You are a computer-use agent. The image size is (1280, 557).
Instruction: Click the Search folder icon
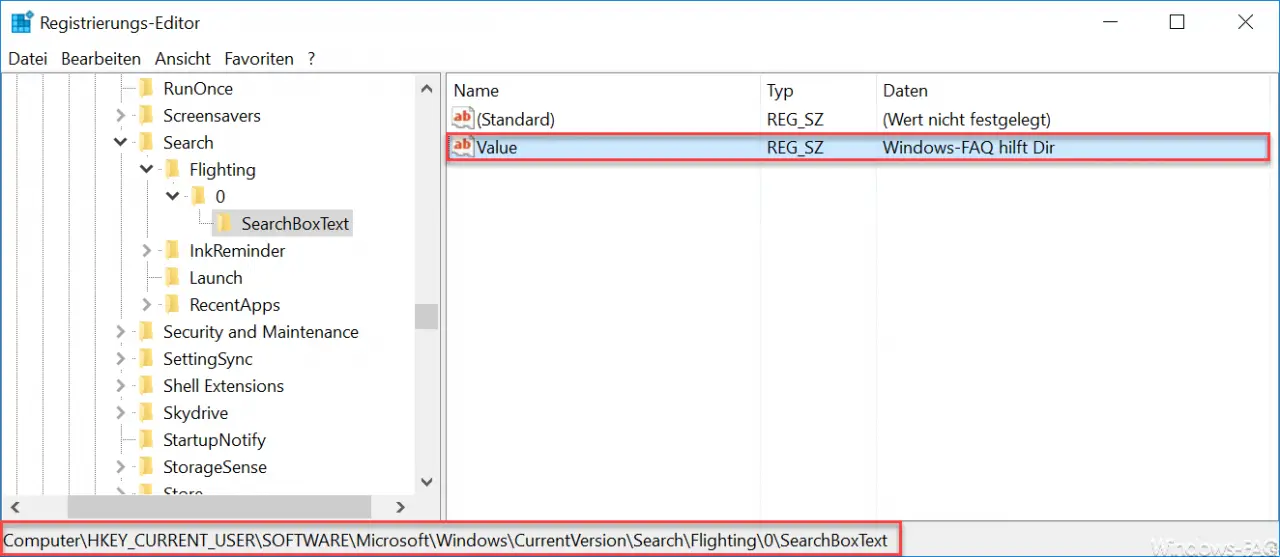[146, 143]
